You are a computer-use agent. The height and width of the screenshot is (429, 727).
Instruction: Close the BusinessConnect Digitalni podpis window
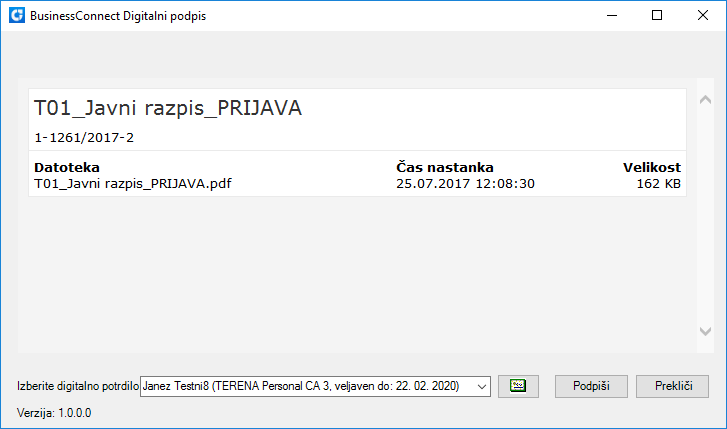(x=702, y=15)
